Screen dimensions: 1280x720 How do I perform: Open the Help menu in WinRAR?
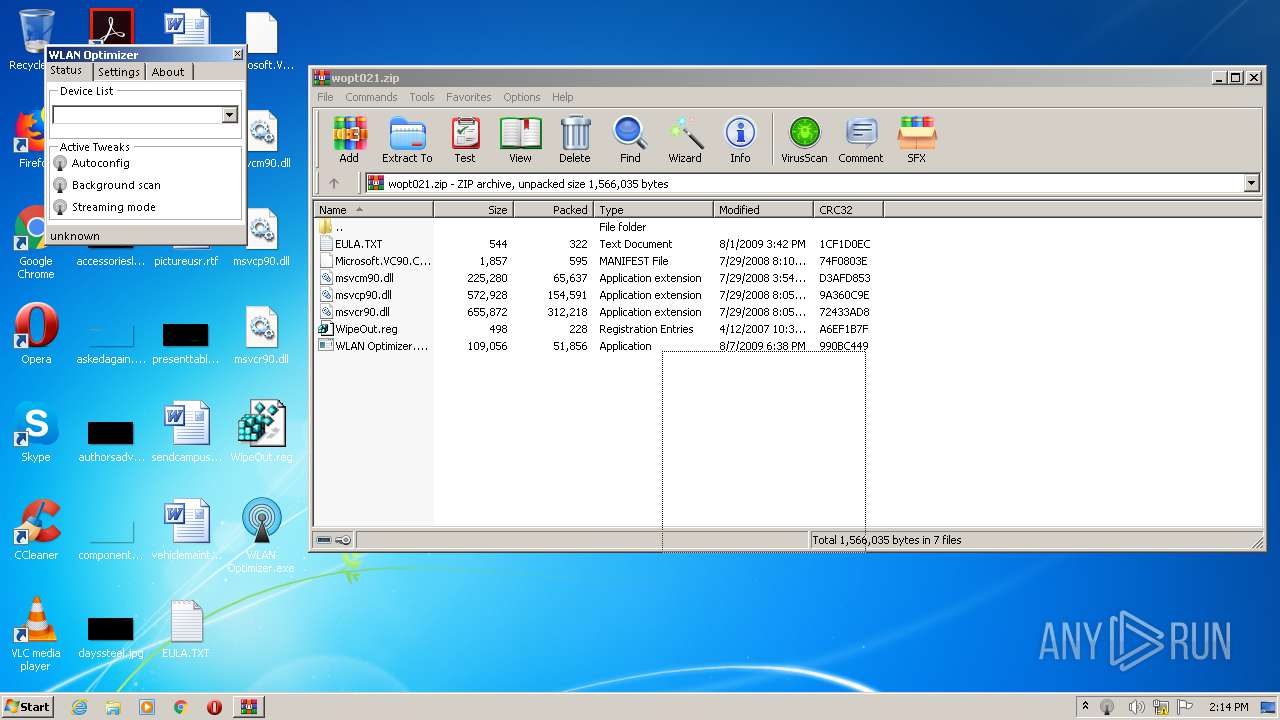pos(563,97)
